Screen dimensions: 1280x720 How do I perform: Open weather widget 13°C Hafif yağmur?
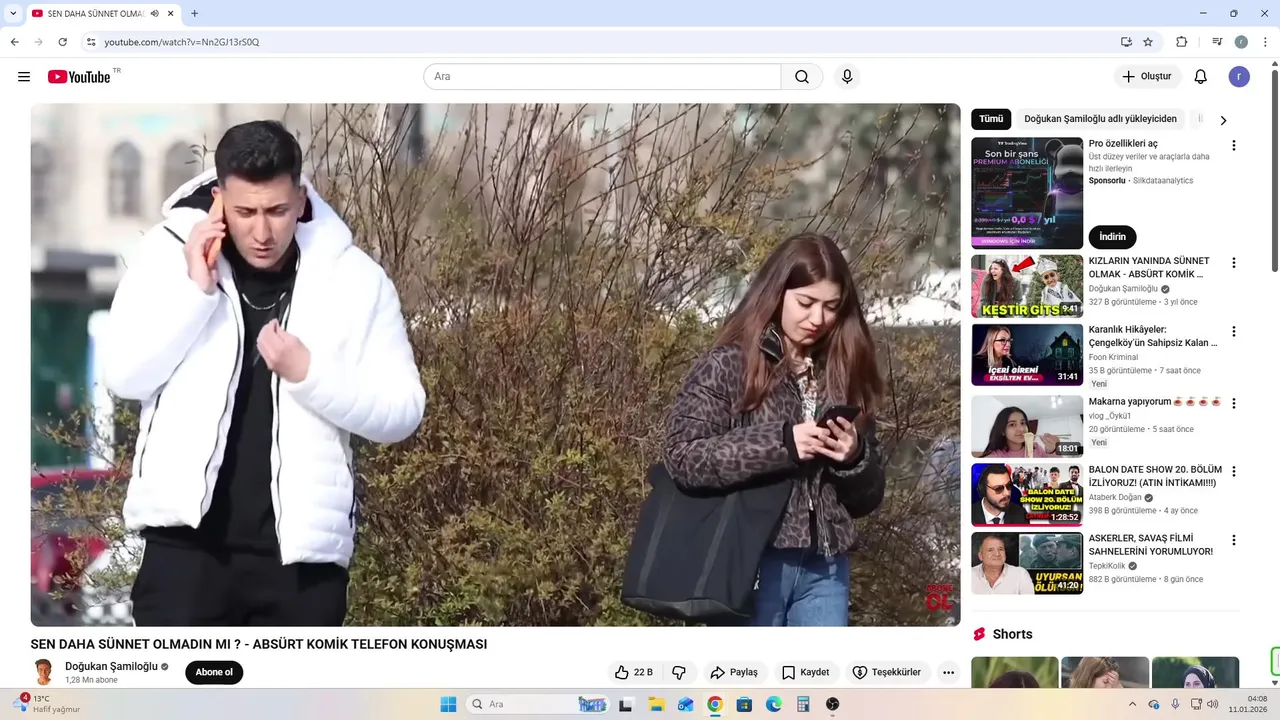click(47, 704)
